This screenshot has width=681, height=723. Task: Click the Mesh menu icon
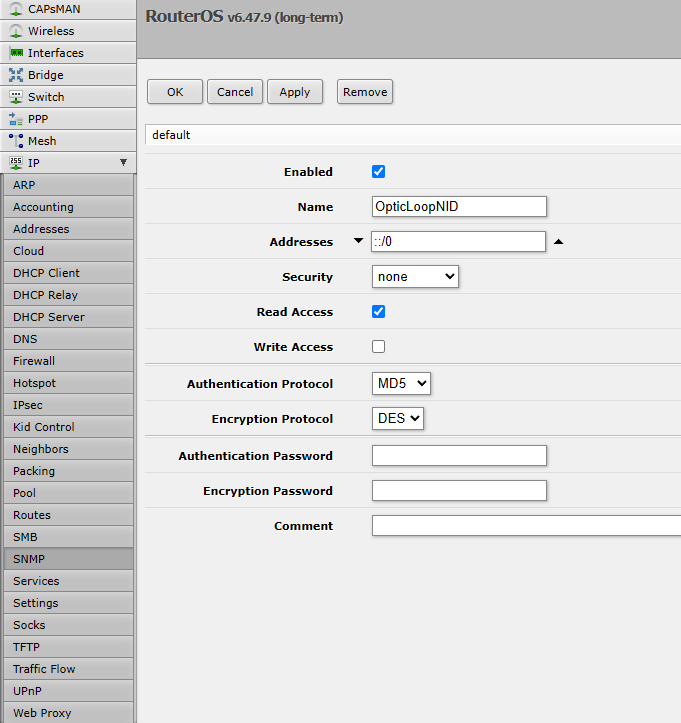point(16,141)
